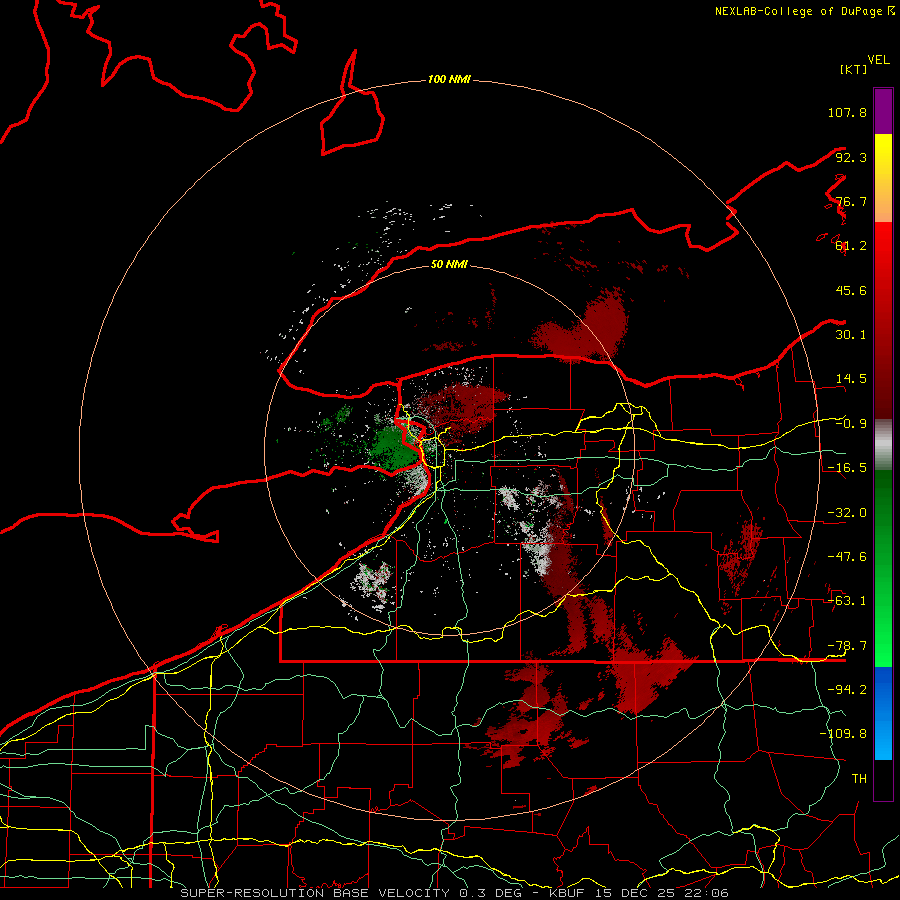Click the -16.5 legend value
This screenshot has width=900, height=900.
(847, 468)
